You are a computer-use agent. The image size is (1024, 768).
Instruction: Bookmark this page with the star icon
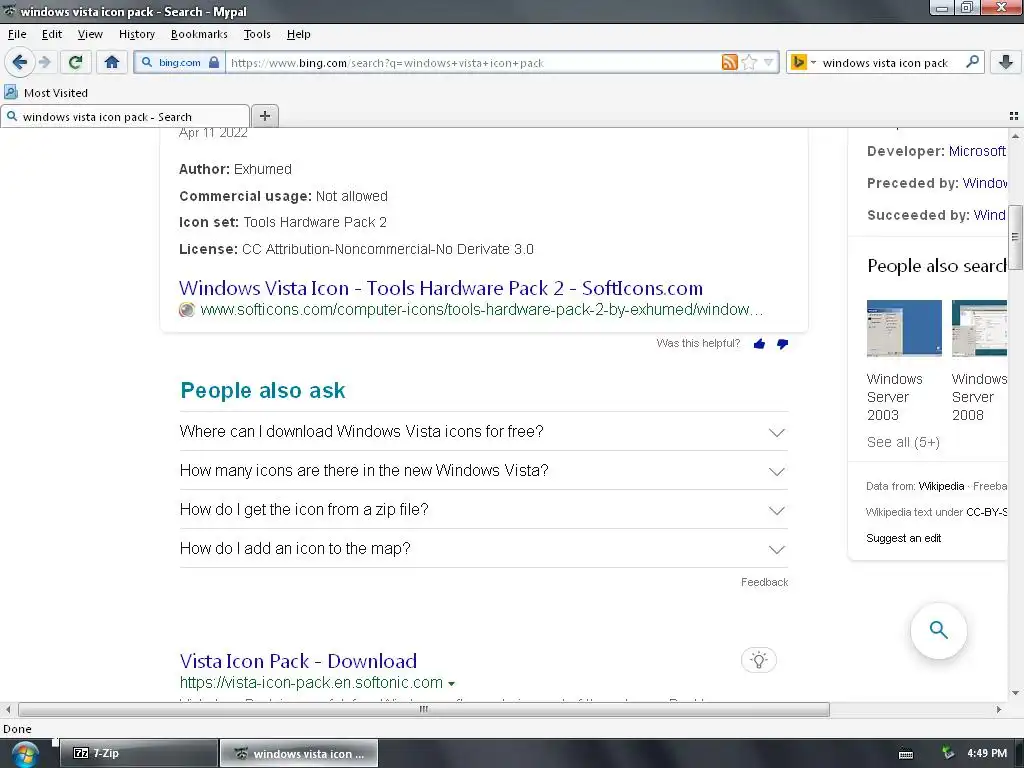point(749,63)
